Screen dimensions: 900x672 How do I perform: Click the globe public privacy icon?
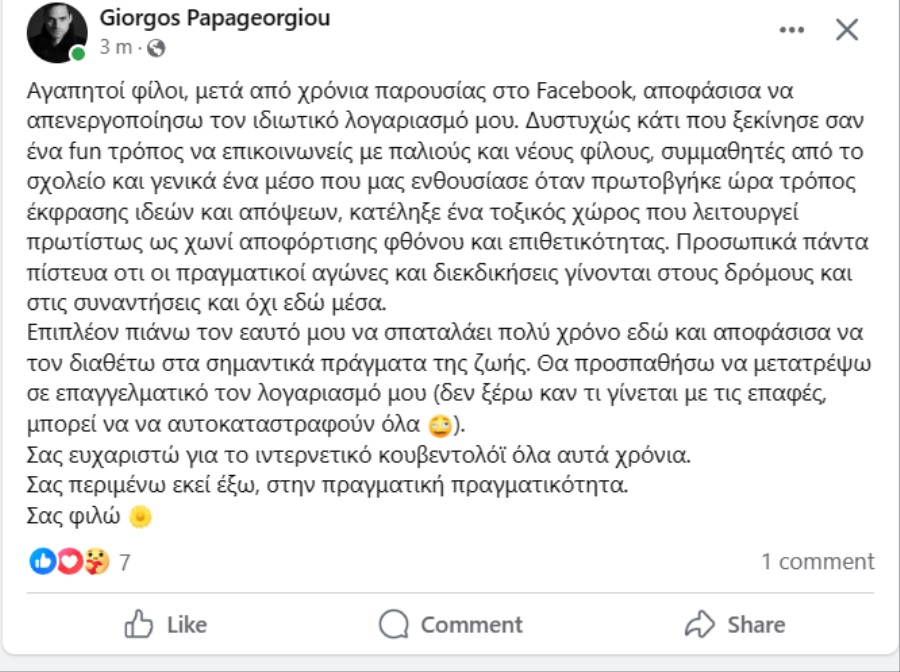[156, 47]
